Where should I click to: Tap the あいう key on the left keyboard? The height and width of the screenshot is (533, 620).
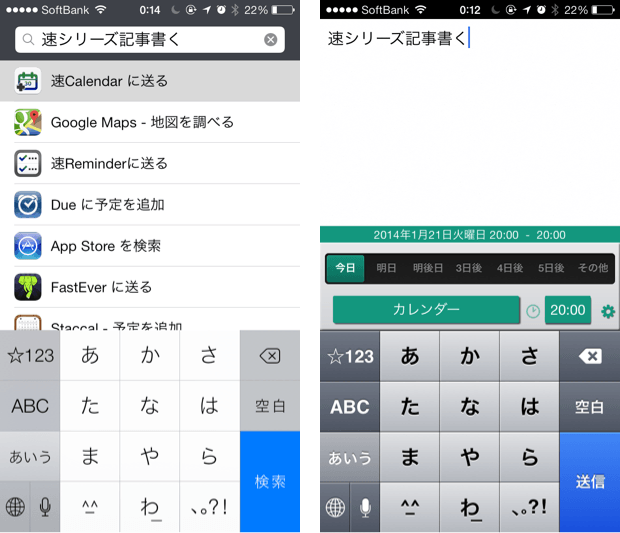[30, 457]
